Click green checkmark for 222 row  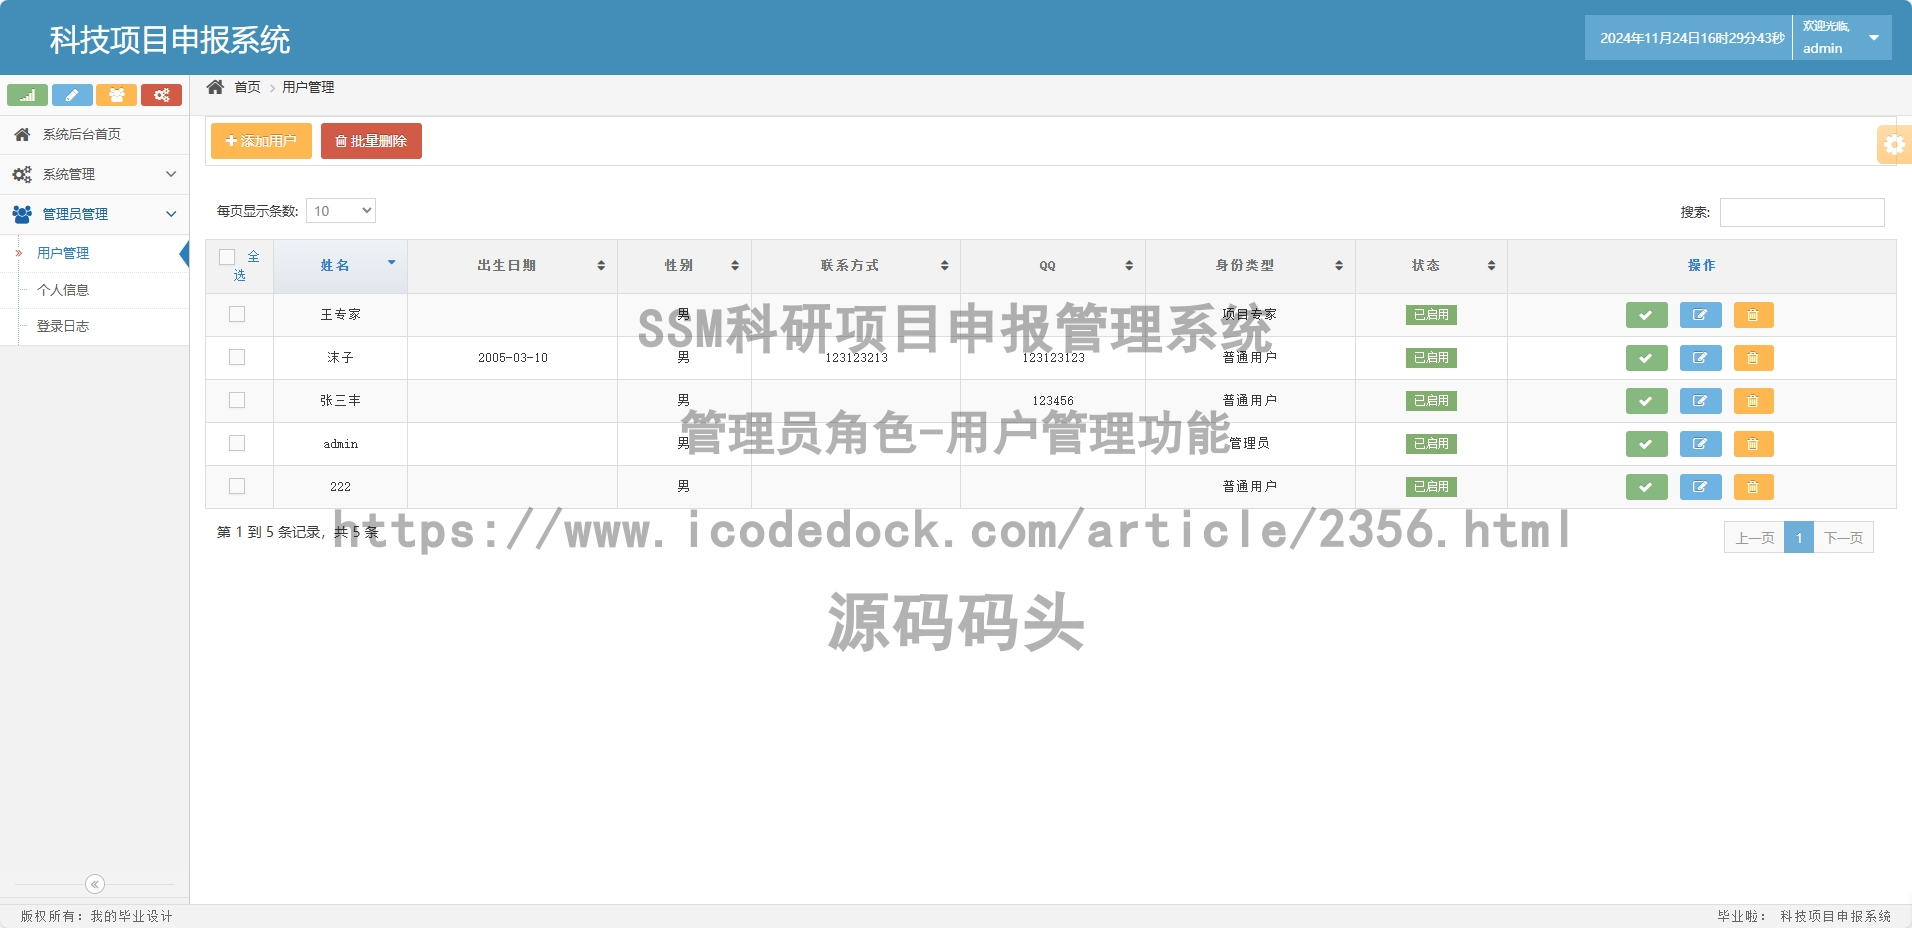tap(1646, 487)
